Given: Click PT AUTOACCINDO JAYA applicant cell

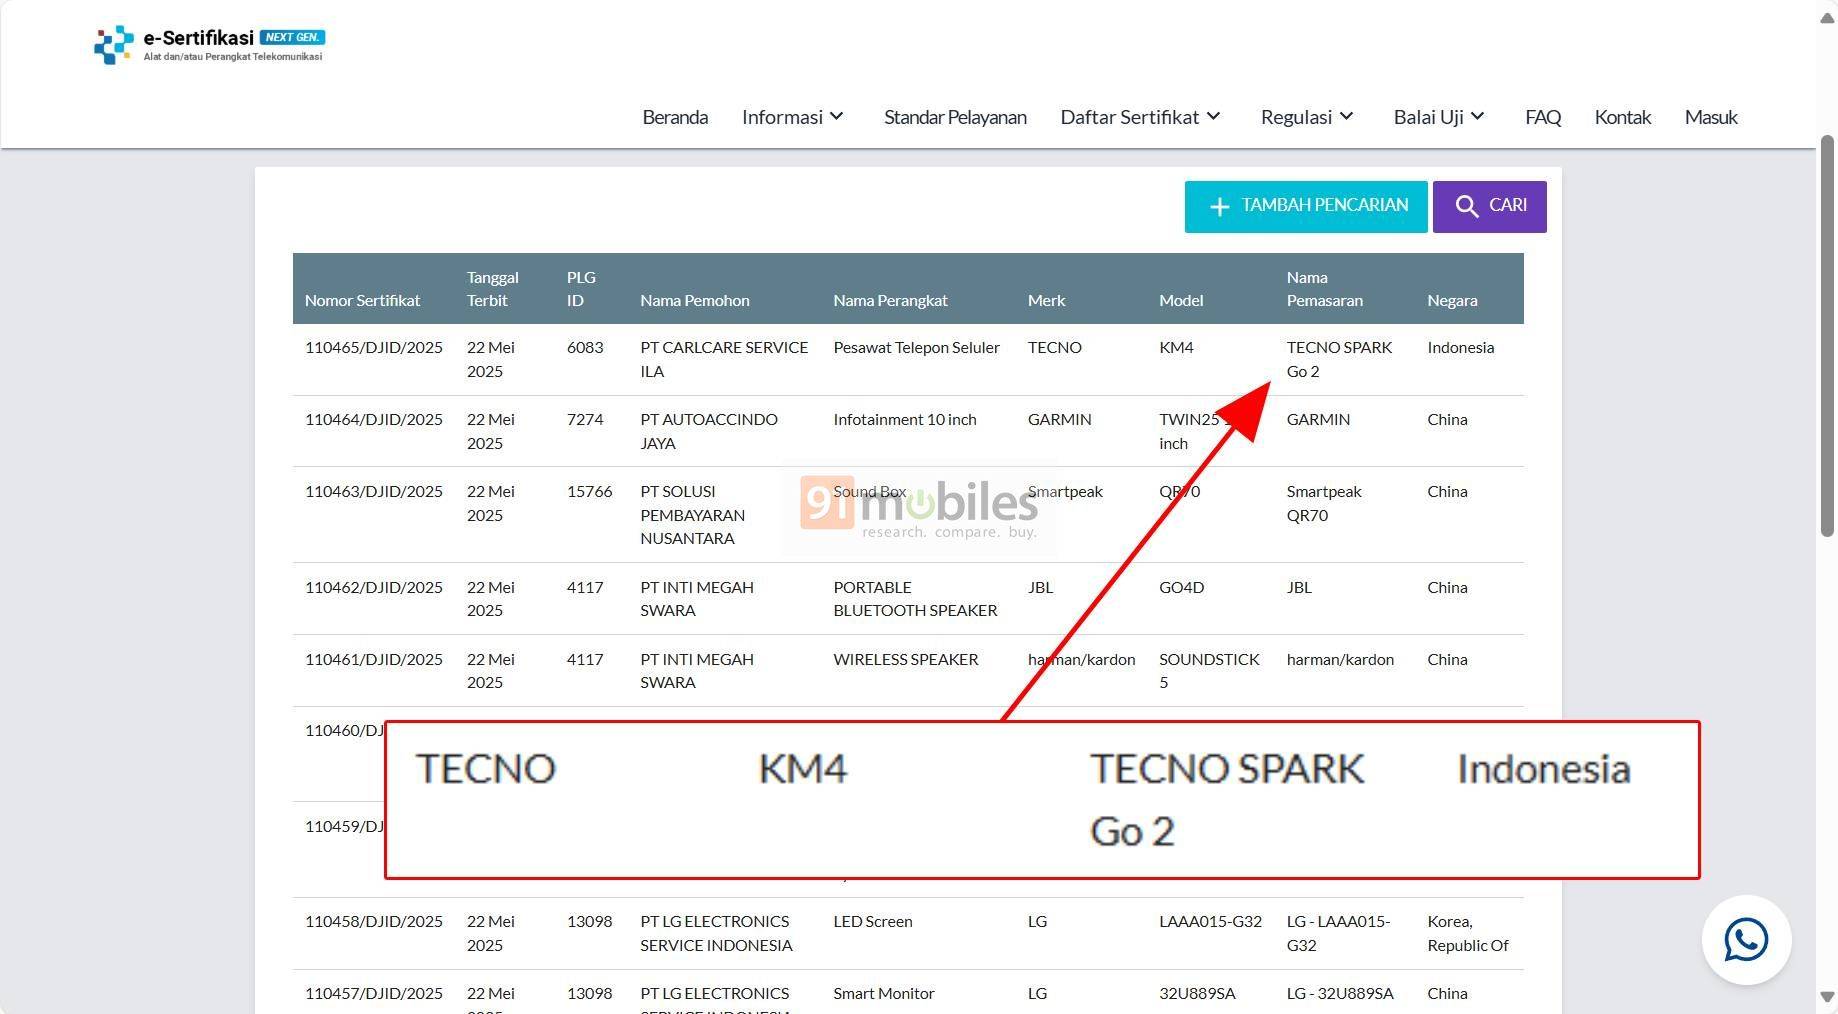Looking at the screenshot, I should pyautogui.click(x=709, y=431).
